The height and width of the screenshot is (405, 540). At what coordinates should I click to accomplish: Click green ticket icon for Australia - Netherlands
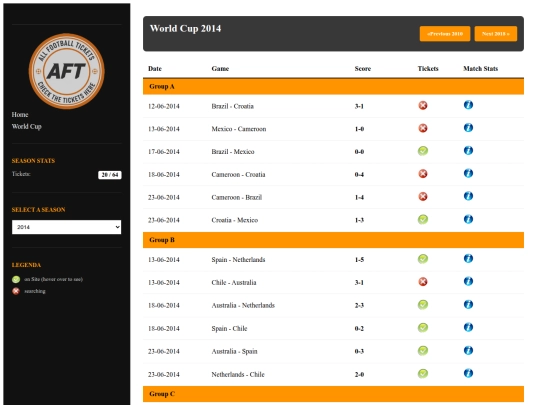[423, 304]
